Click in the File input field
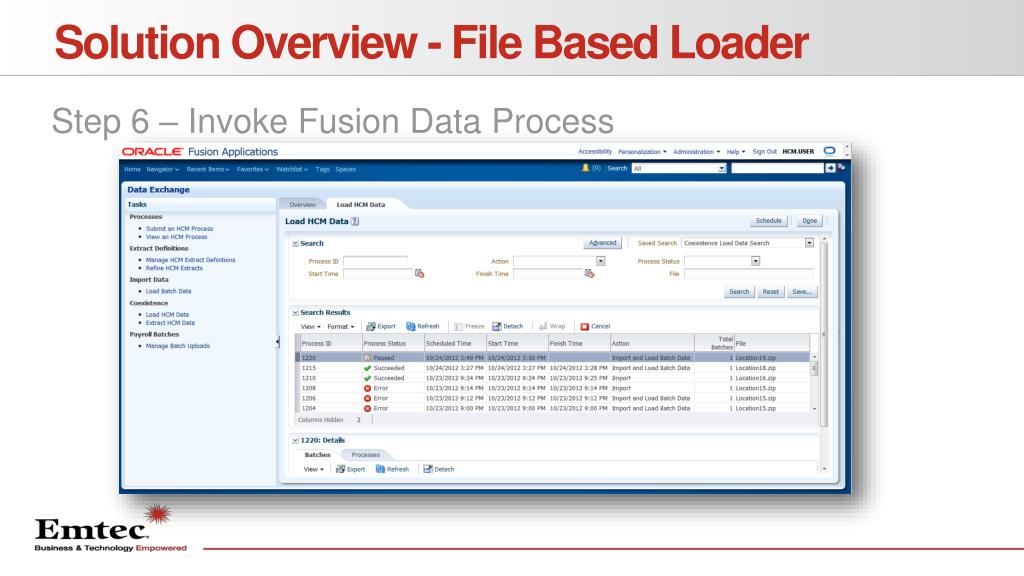 (x=748, y=274)
